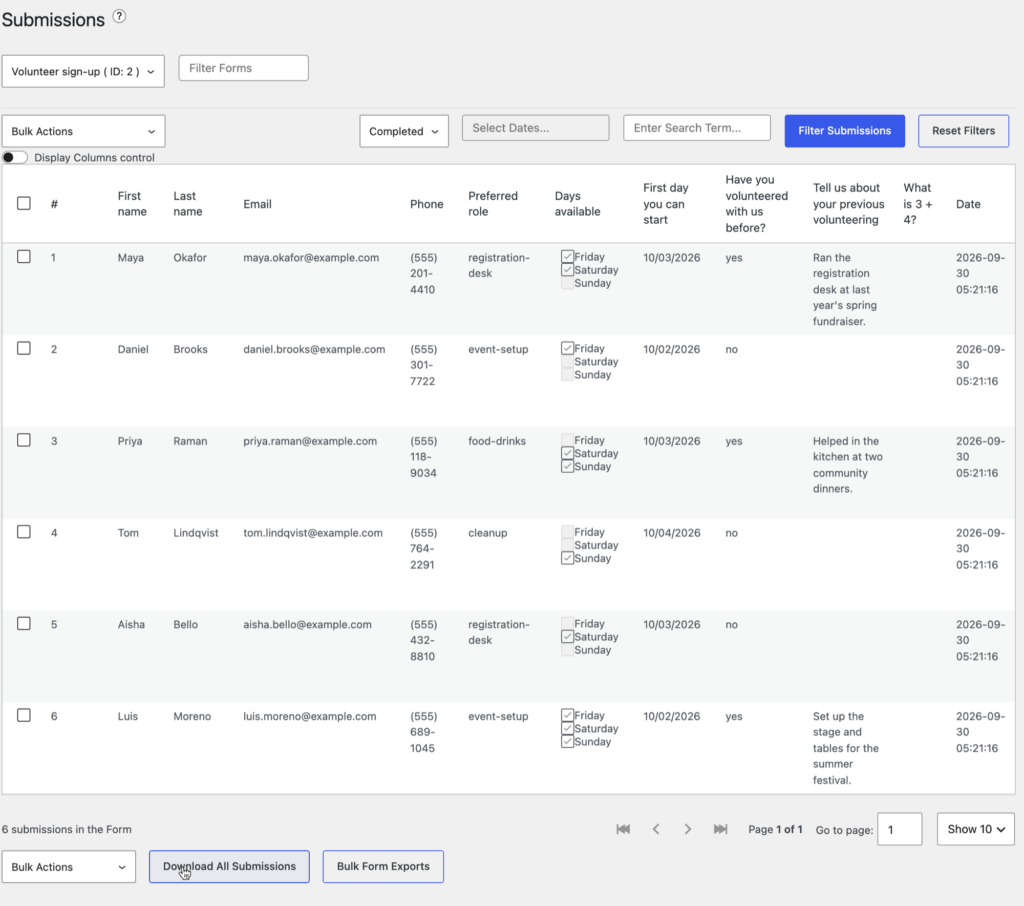
Task: Click Sunday checkbox in Luis Moreno's row
Action: pyautogui.click(x=567, y=742)
